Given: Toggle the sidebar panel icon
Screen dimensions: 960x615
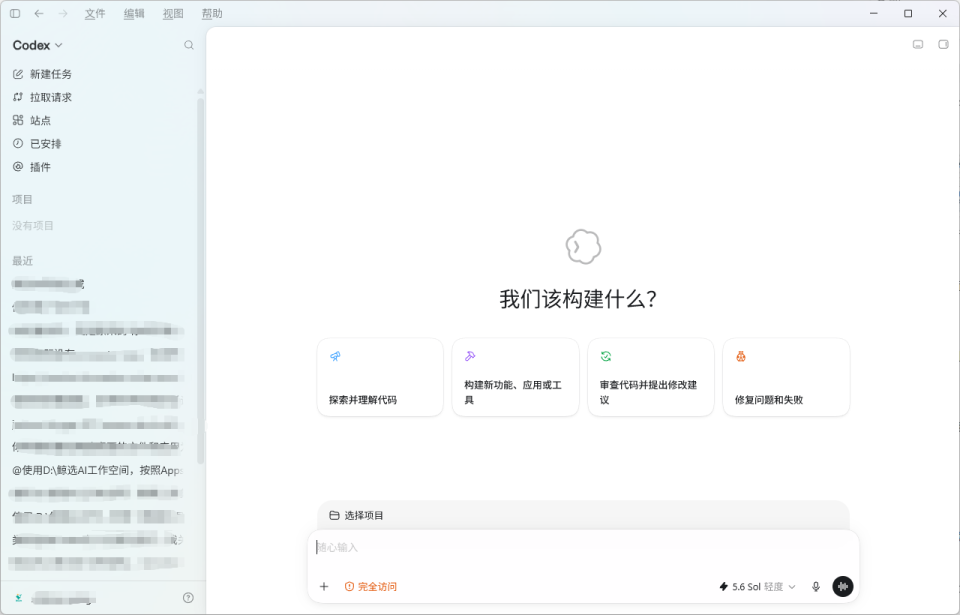Looking at the screenshot, I should pos(15,13).
